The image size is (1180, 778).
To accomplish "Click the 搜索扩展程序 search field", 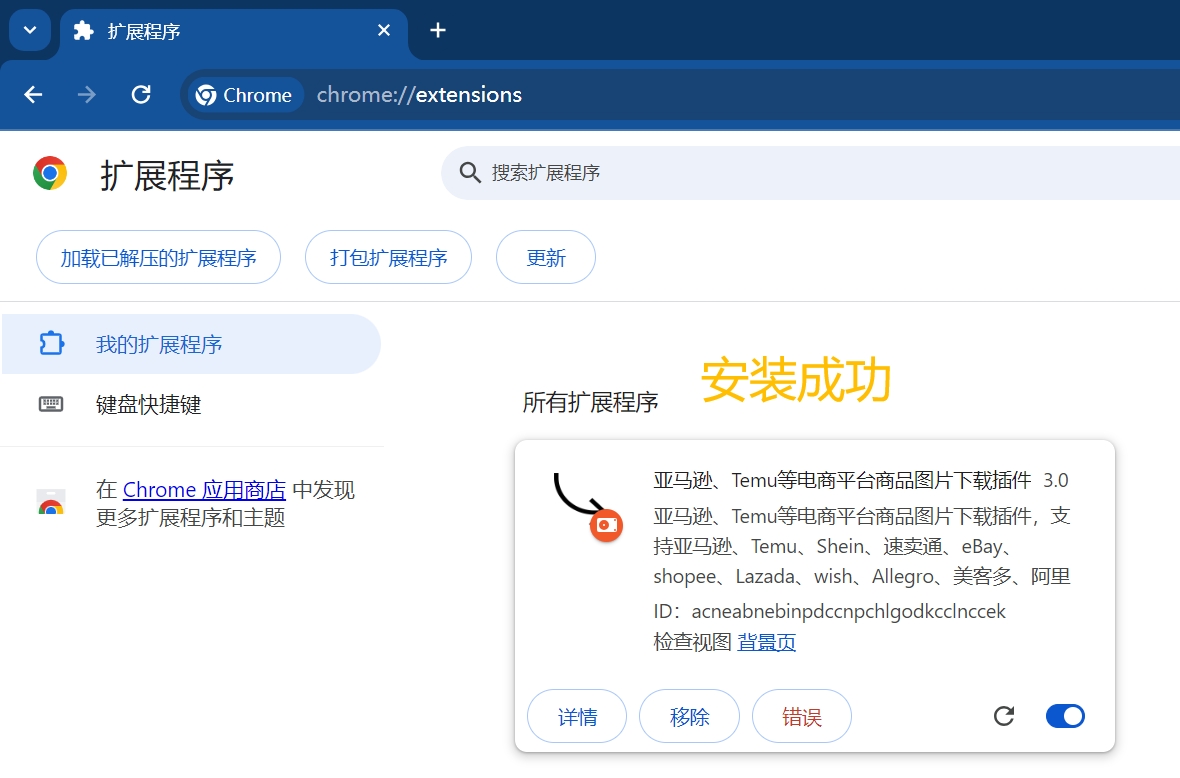I will 810,173.
